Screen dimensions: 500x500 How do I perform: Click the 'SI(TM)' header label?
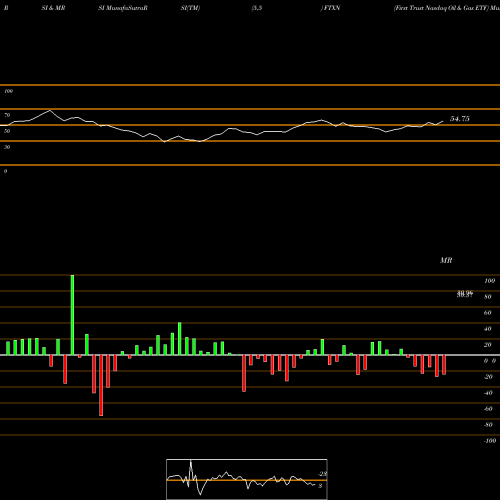click(190, 8)
